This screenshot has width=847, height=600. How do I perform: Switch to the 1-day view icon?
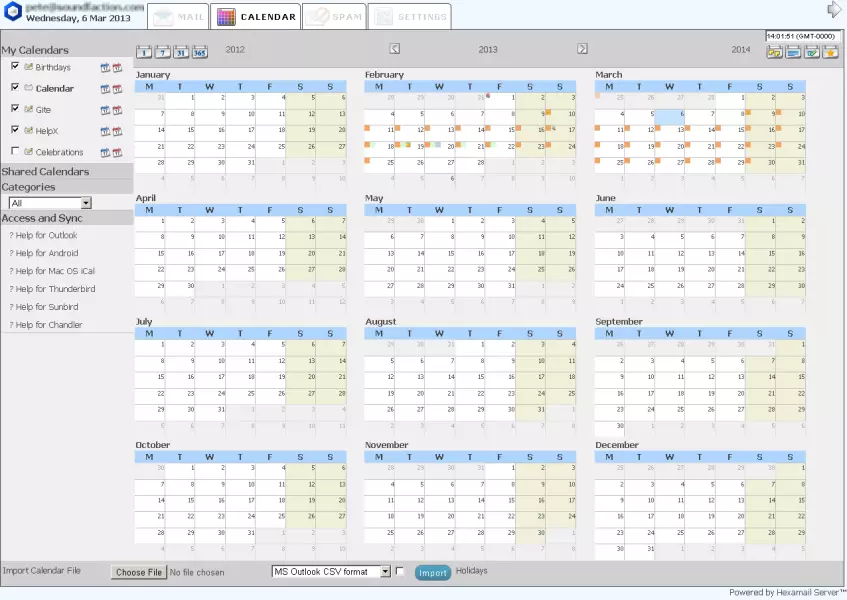point(144,52)
